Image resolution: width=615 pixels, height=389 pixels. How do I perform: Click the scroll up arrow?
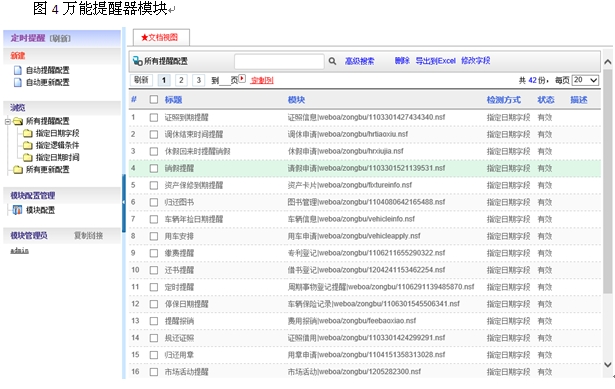(608, 62)
